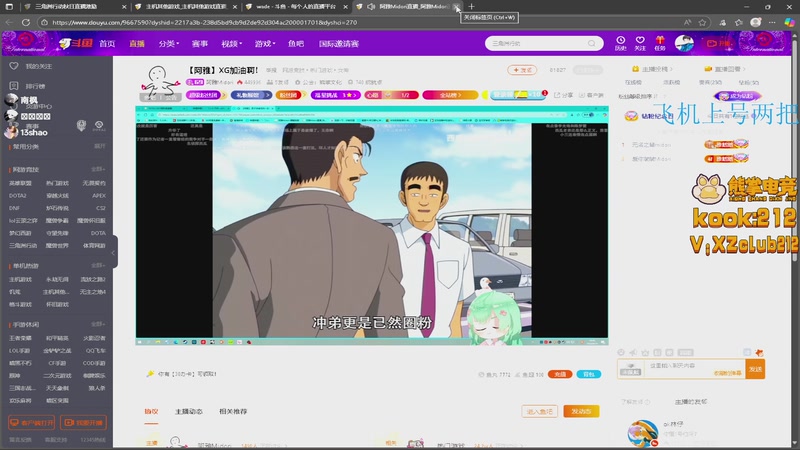Click the orange 发送 send button
The width and height of the screenshot is (800, 450).
(x=755, y=369)
